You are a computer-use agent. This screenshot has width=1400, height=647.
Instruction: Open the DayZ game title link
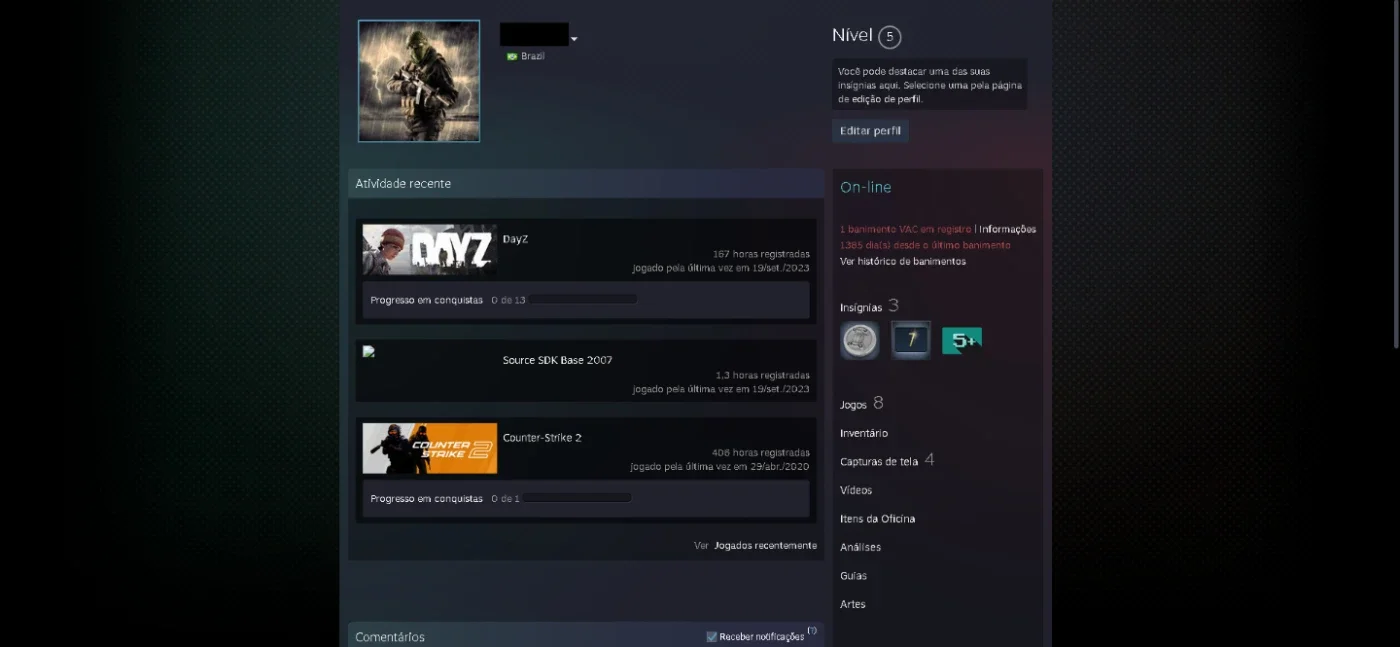[515, 239]
